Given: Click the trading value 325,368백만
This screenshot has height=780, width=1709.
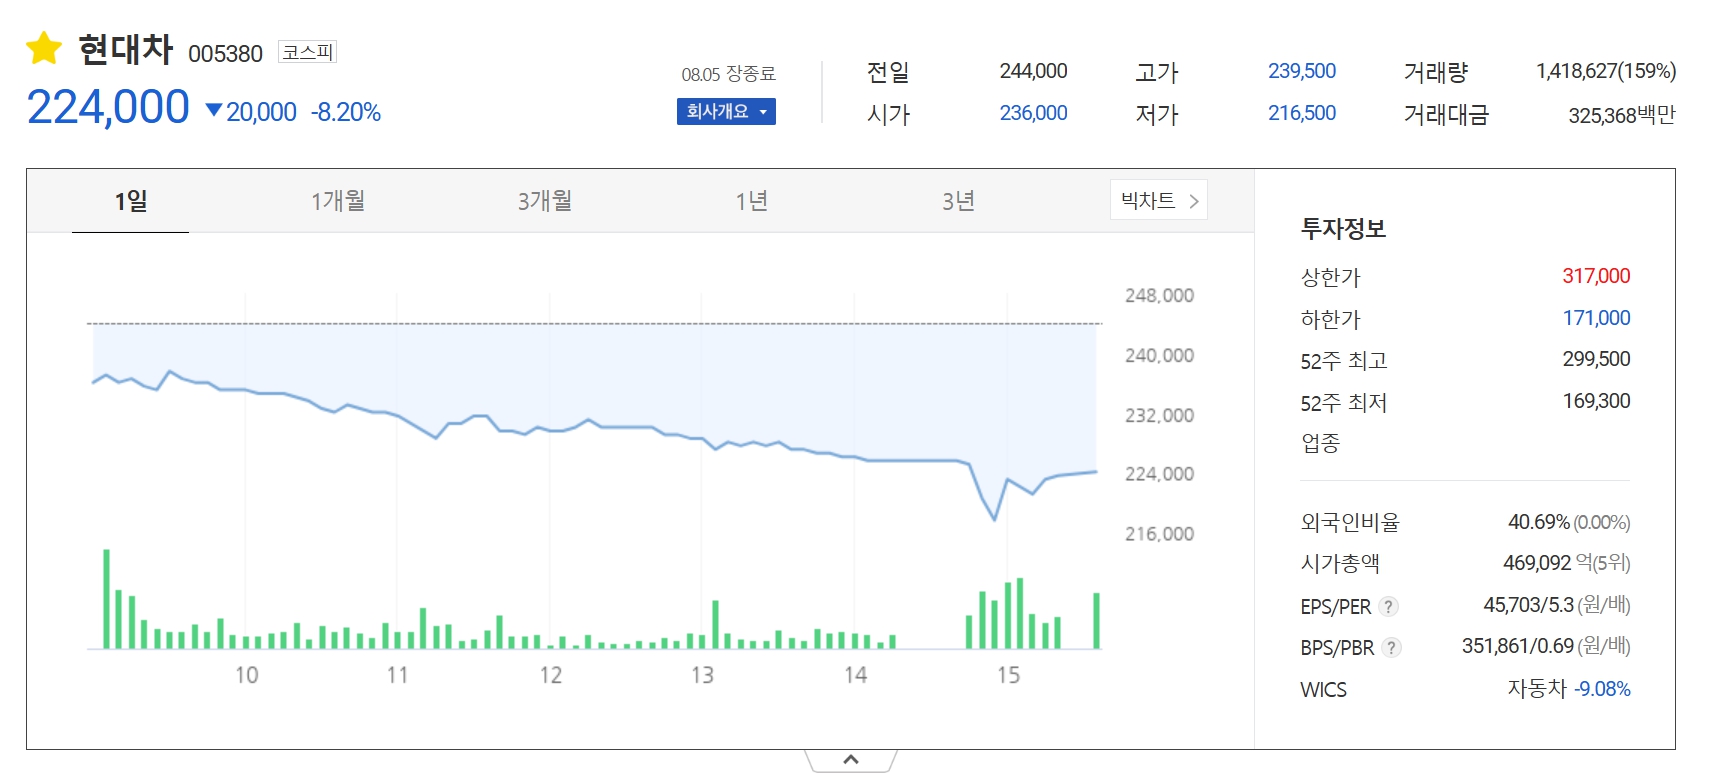Looking at the screenshot, I should pyautogui.click(x=1622, y=115).
